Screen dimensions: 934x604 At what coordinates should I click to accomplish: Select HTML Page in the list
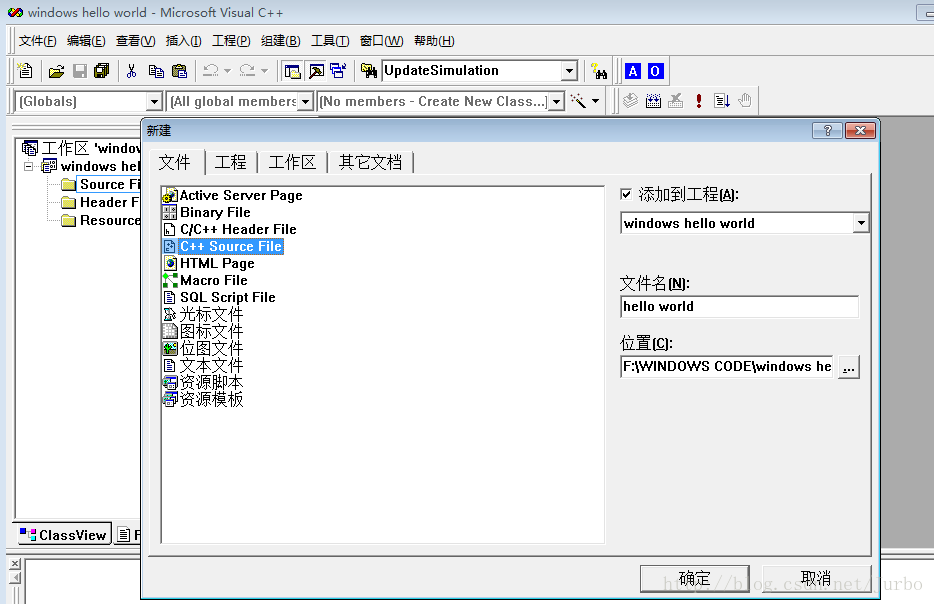click(209, 263)
